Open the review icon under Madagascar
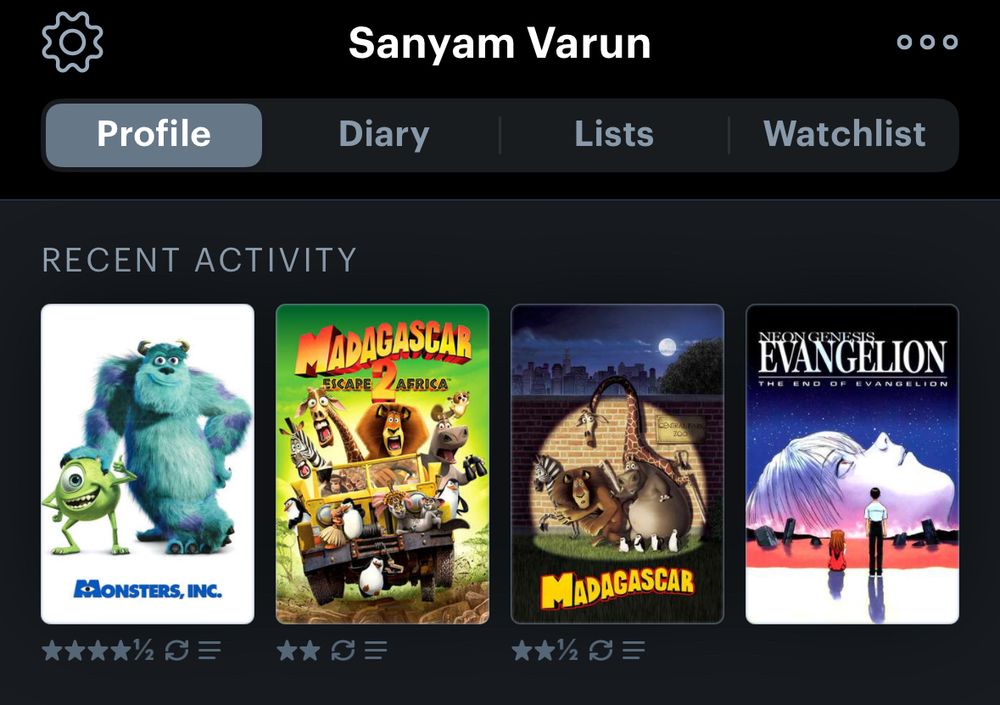The image size is (1000, 705). [x=633, y=651]
